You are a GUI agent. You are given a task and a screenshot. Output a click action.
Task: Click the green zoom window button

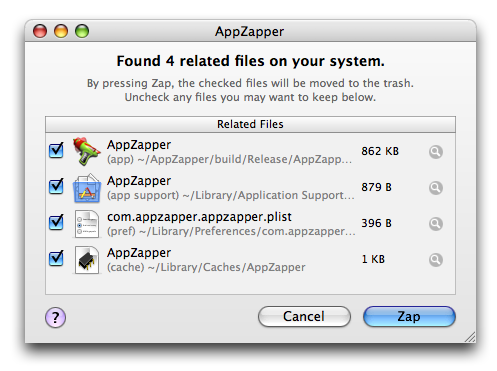pos(82,31)
